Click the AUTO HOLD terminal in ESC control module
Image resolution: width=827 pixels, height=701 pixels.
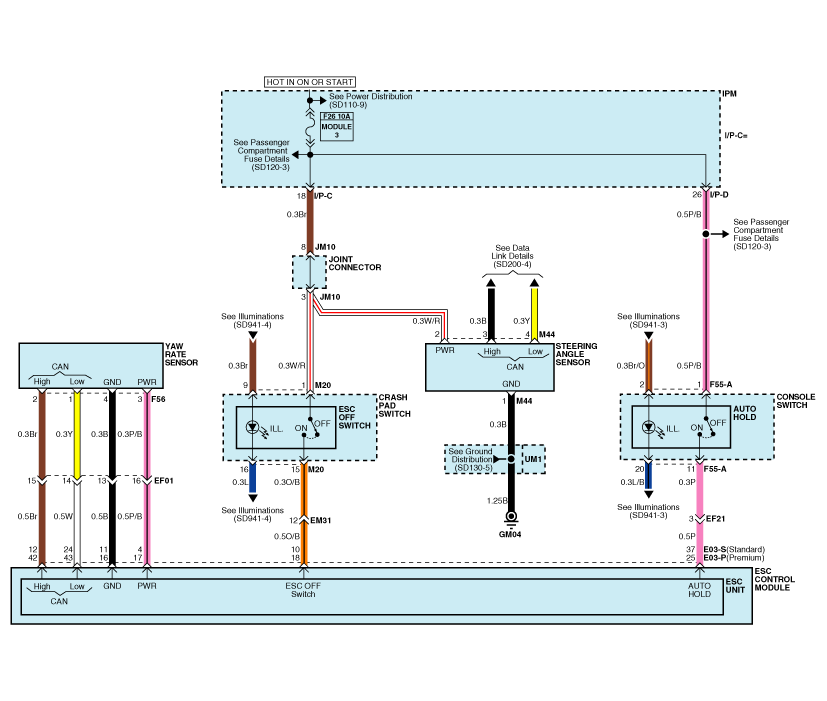[x=701, y=590]
